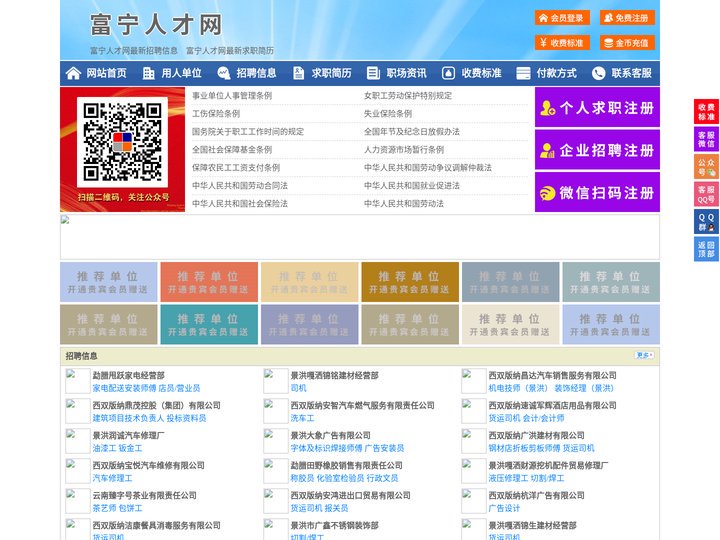Click the WeChat QR code image
The height and width of the screenshot is (540, 720).
point(122,142)
